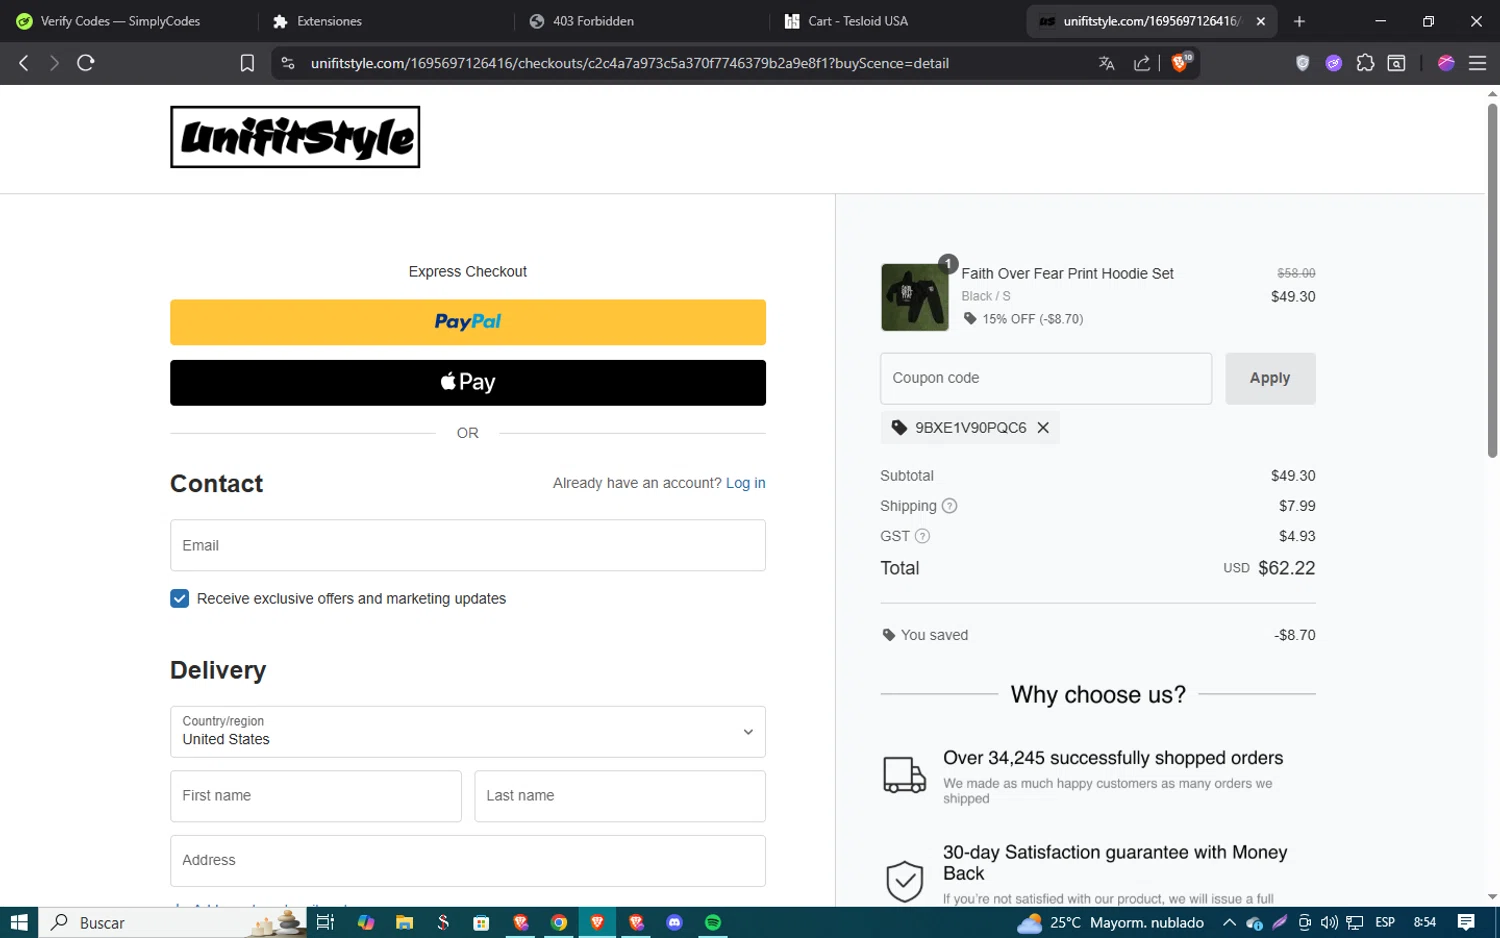Click the Address input field
Screen dimensions: 1500x938
pos(468,861)
